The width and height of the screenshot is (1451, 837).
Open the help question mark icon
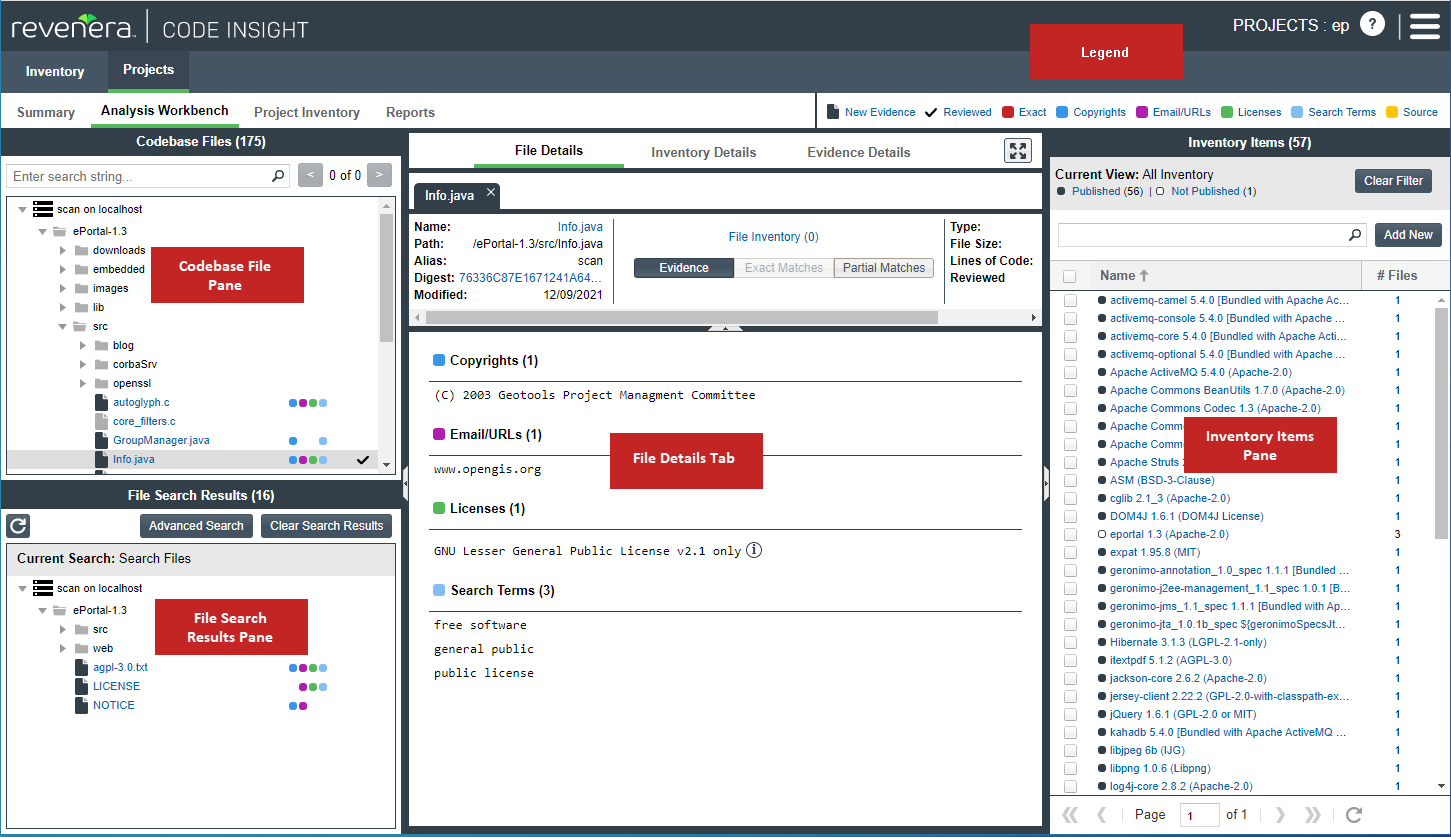1372,25
